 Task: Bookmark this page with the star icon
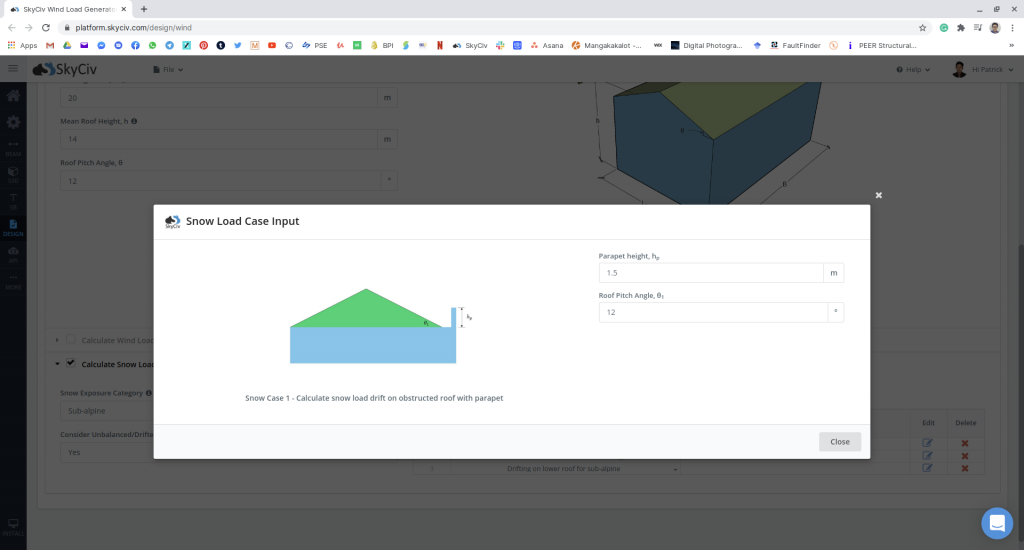[x=922, y=27]
